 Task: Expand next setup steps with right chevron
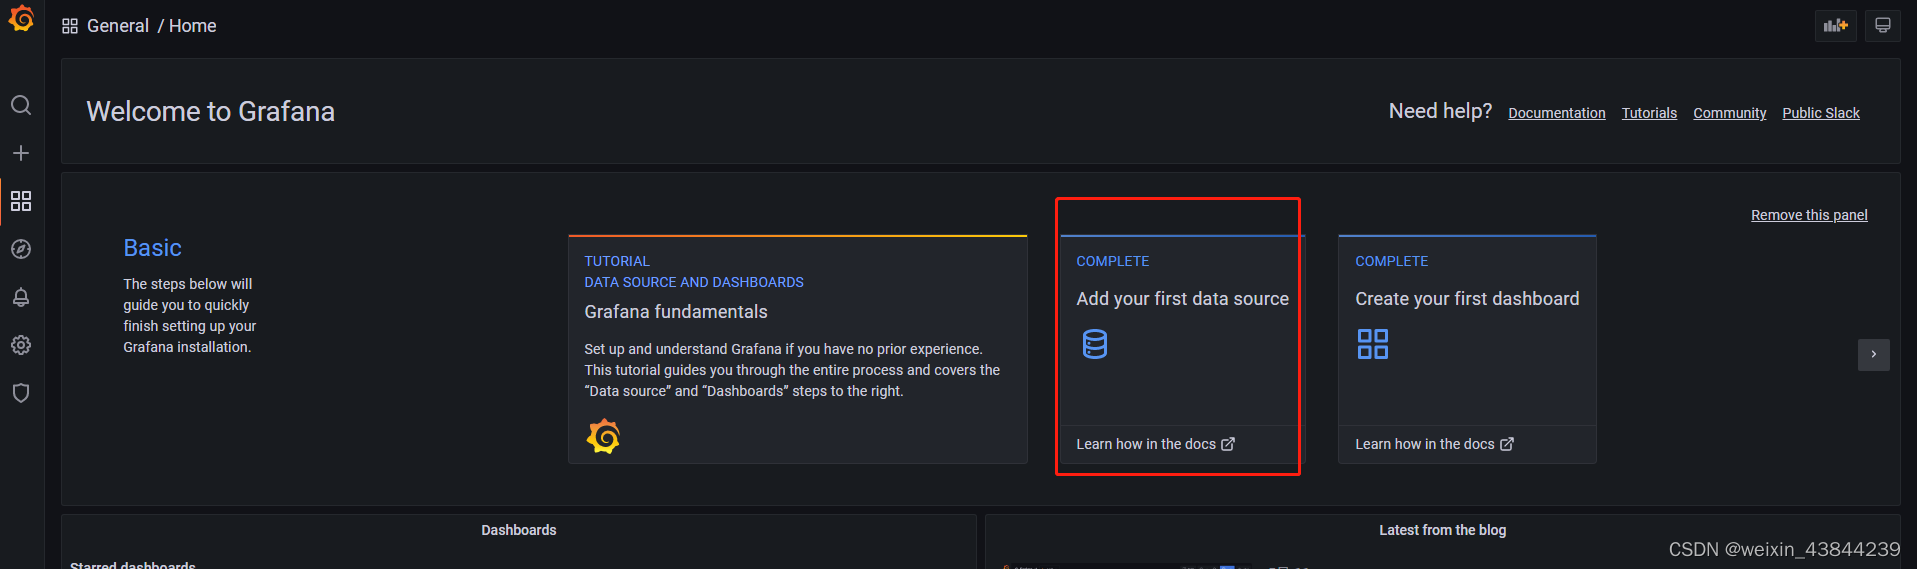pyautogui.click(x=1873, y=354)
